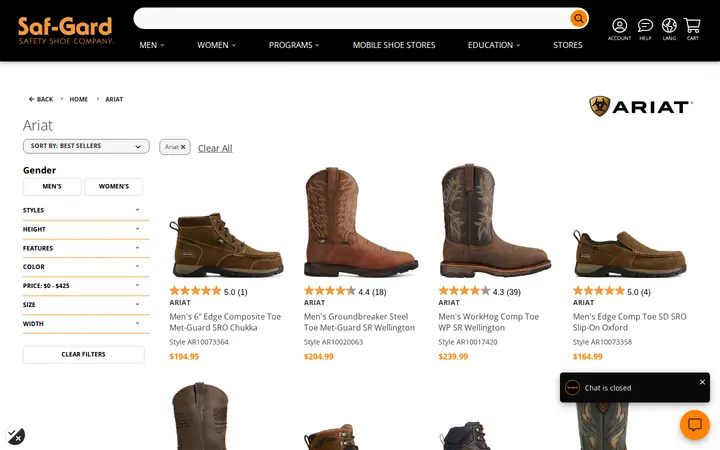Go to Mobile Shoe Stores

click(x=394, y=45)
